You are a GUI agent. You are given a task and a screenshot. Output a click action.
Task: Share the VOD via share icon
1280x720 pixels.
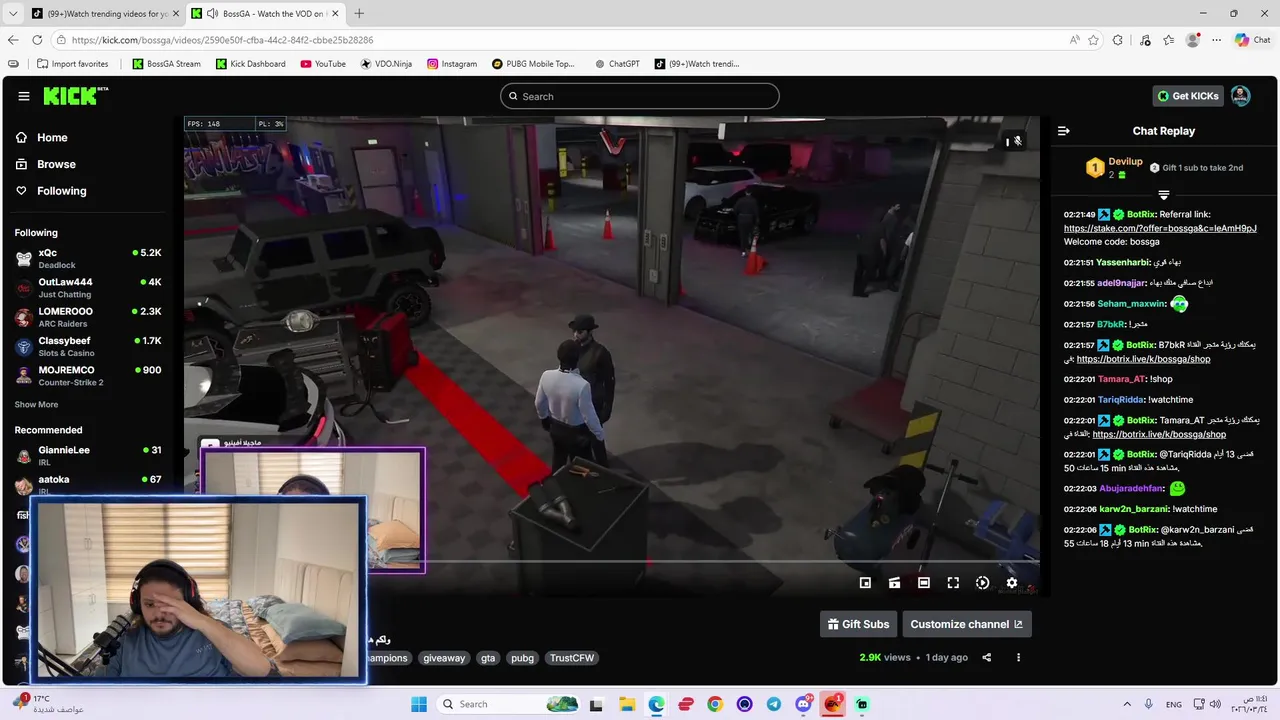coord(987,657)
